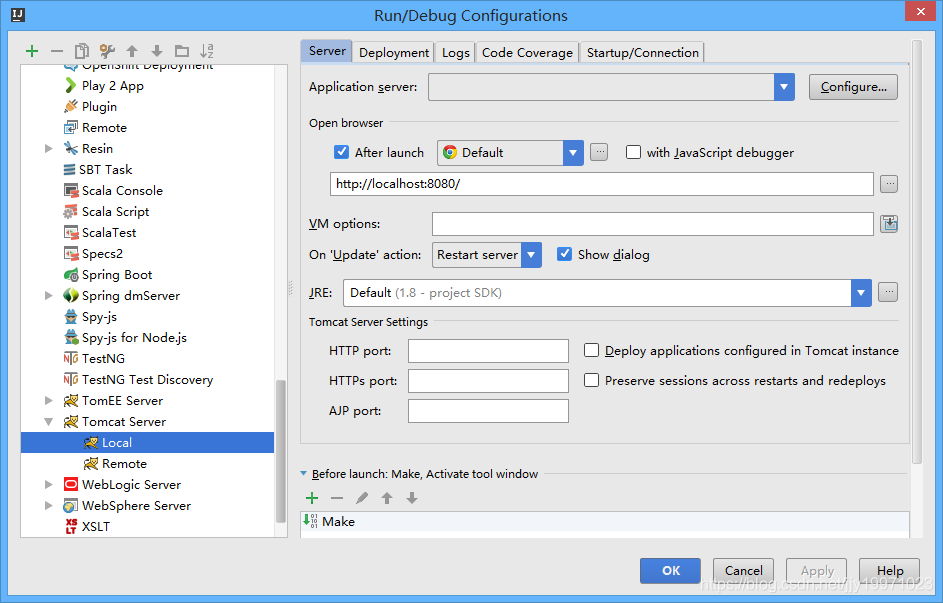Viewport: 943px width, 603px height.
Task: Enable Preserve sessions across restarts checkbox
Action: click(592, 381)
